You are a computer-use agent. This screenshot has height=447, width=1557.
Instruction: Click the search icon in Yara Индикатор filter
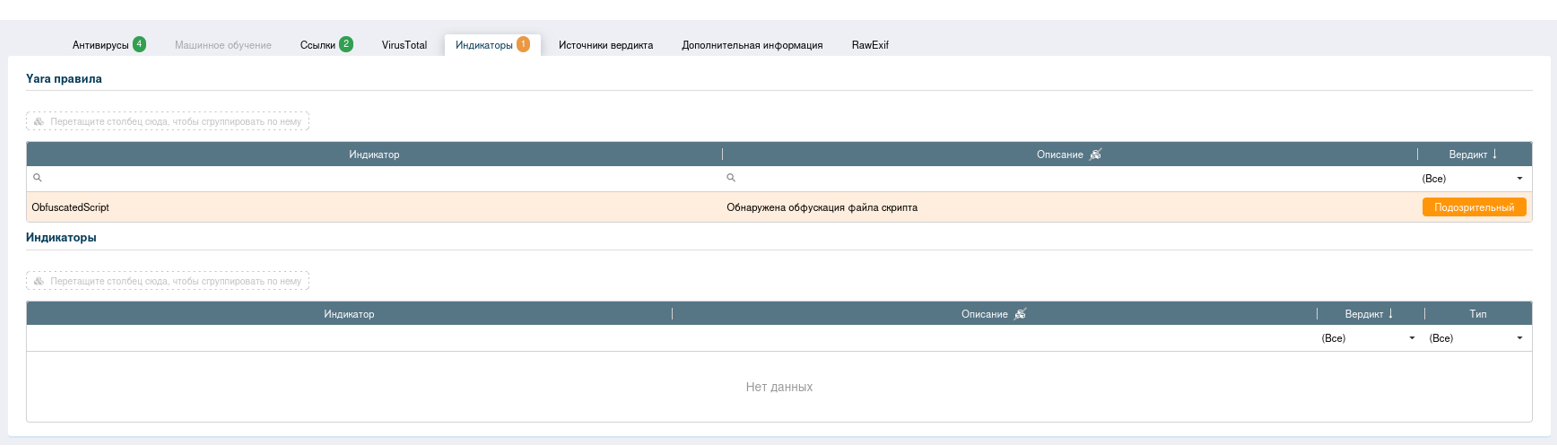(37, 178)
